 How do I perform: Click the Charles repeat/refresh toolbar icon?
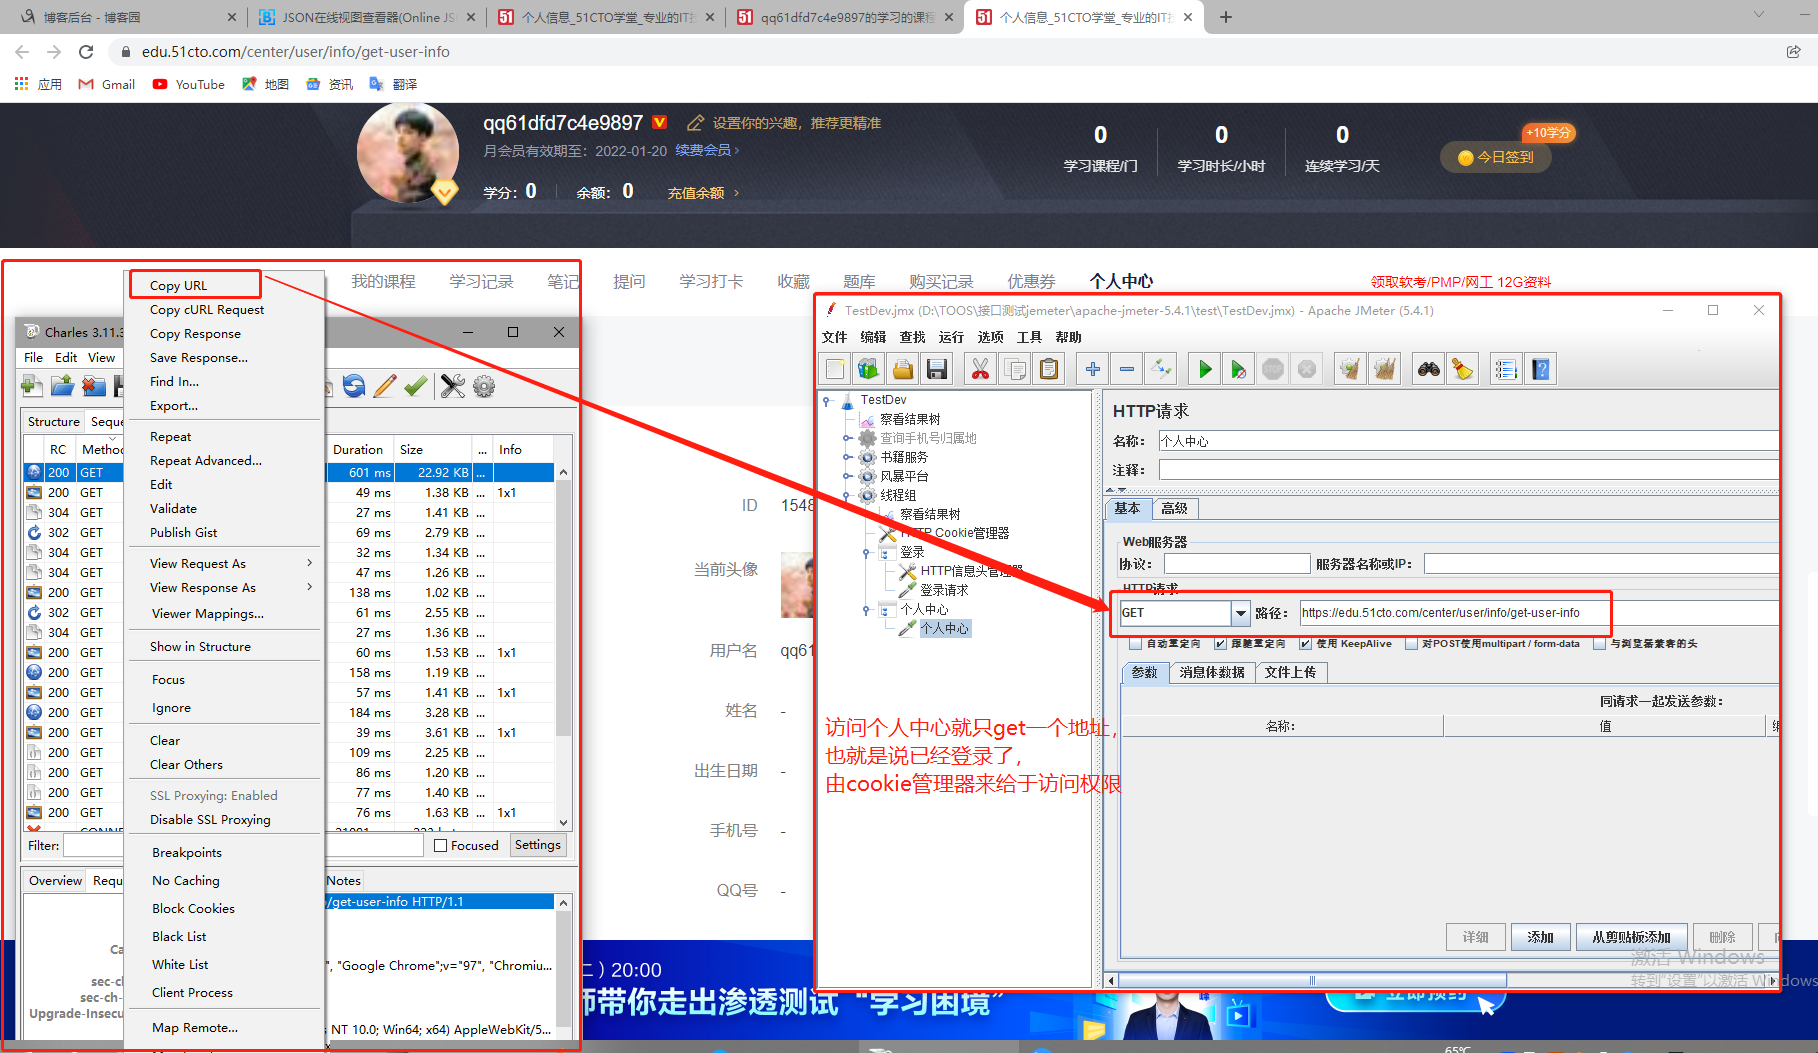[x=354, y=386]
